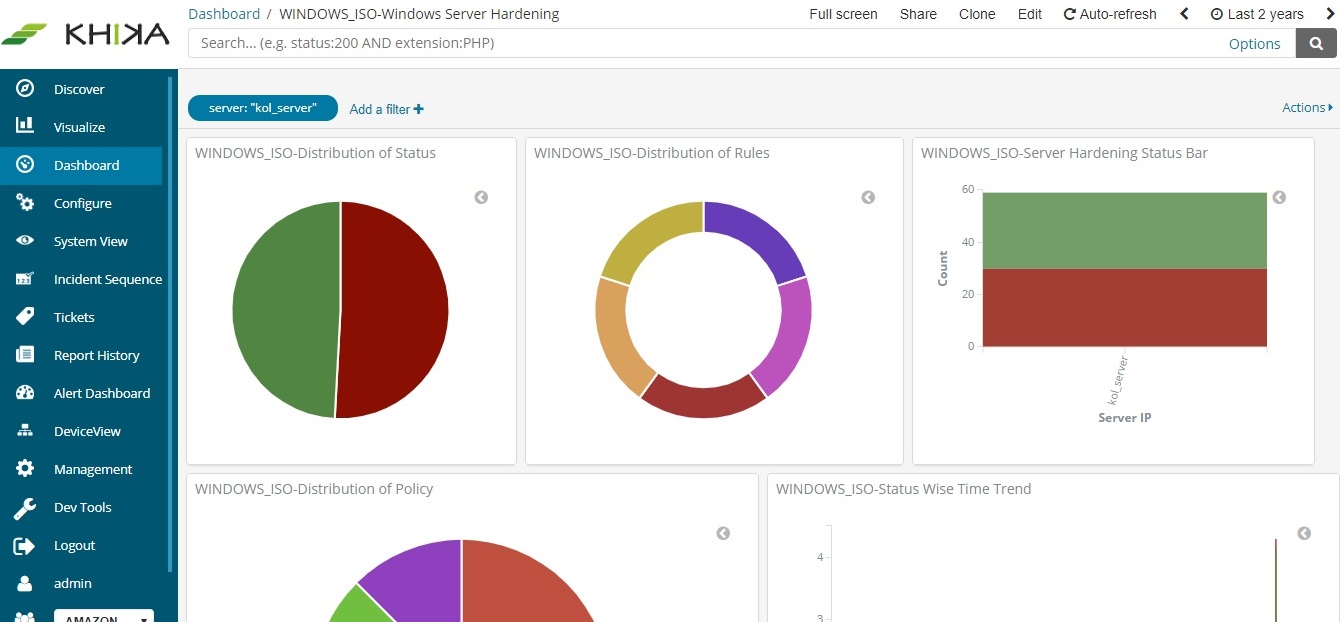Viewport: 1340px width, 622px height.
Task: Open Incident Sequence page
Action: coord(108,279)
